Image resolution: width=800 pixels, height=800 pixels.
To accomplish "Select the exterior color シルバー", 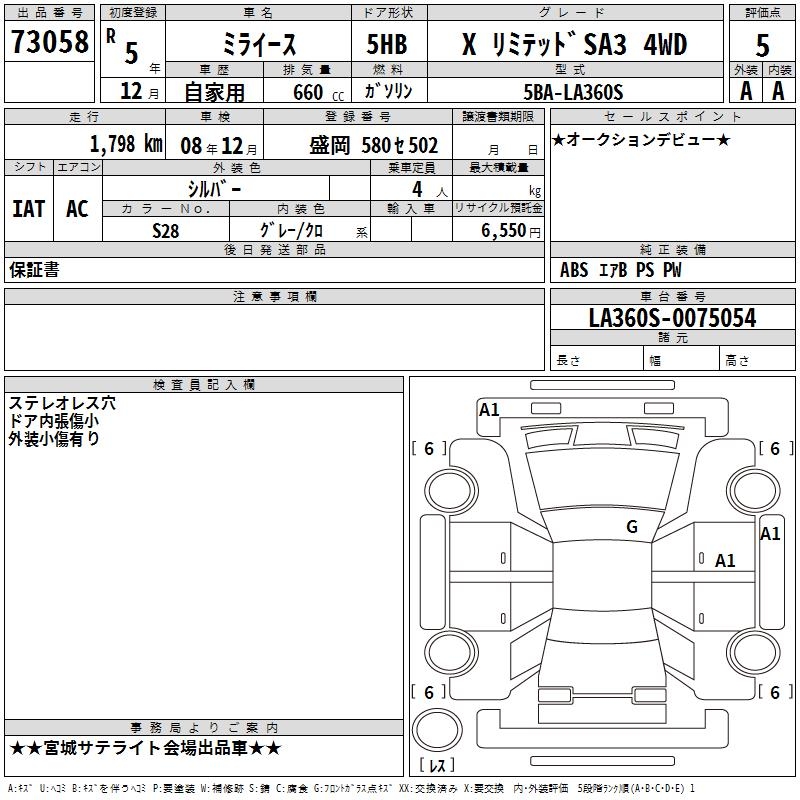I will (x=214, y=189).
